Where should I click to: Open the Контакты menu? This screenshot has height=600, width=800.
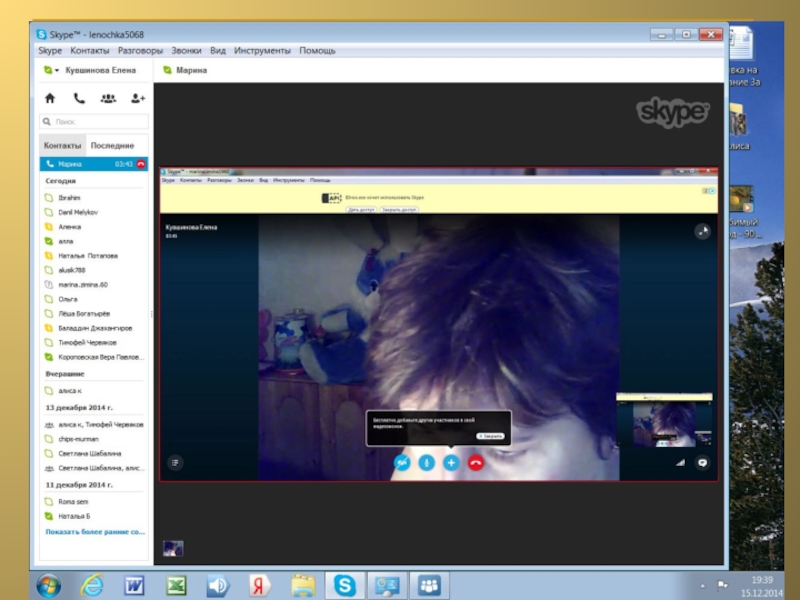click(90, 51)
